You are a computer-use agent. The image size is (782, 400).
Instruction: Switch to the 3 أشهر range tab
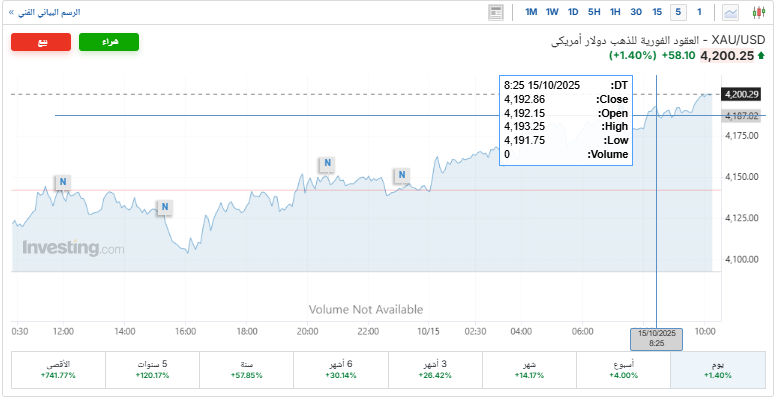435,370
